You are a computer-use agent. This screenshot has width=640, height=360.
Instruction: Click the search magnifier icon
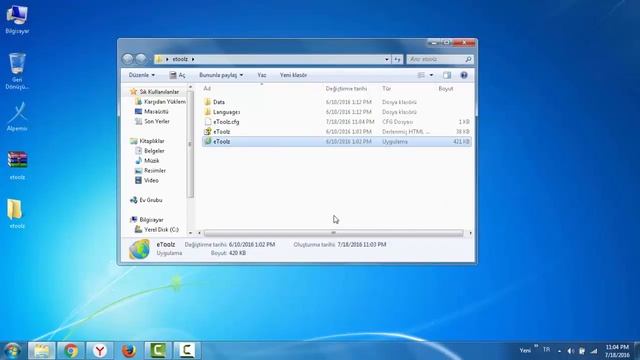click(x=468, y=60)
